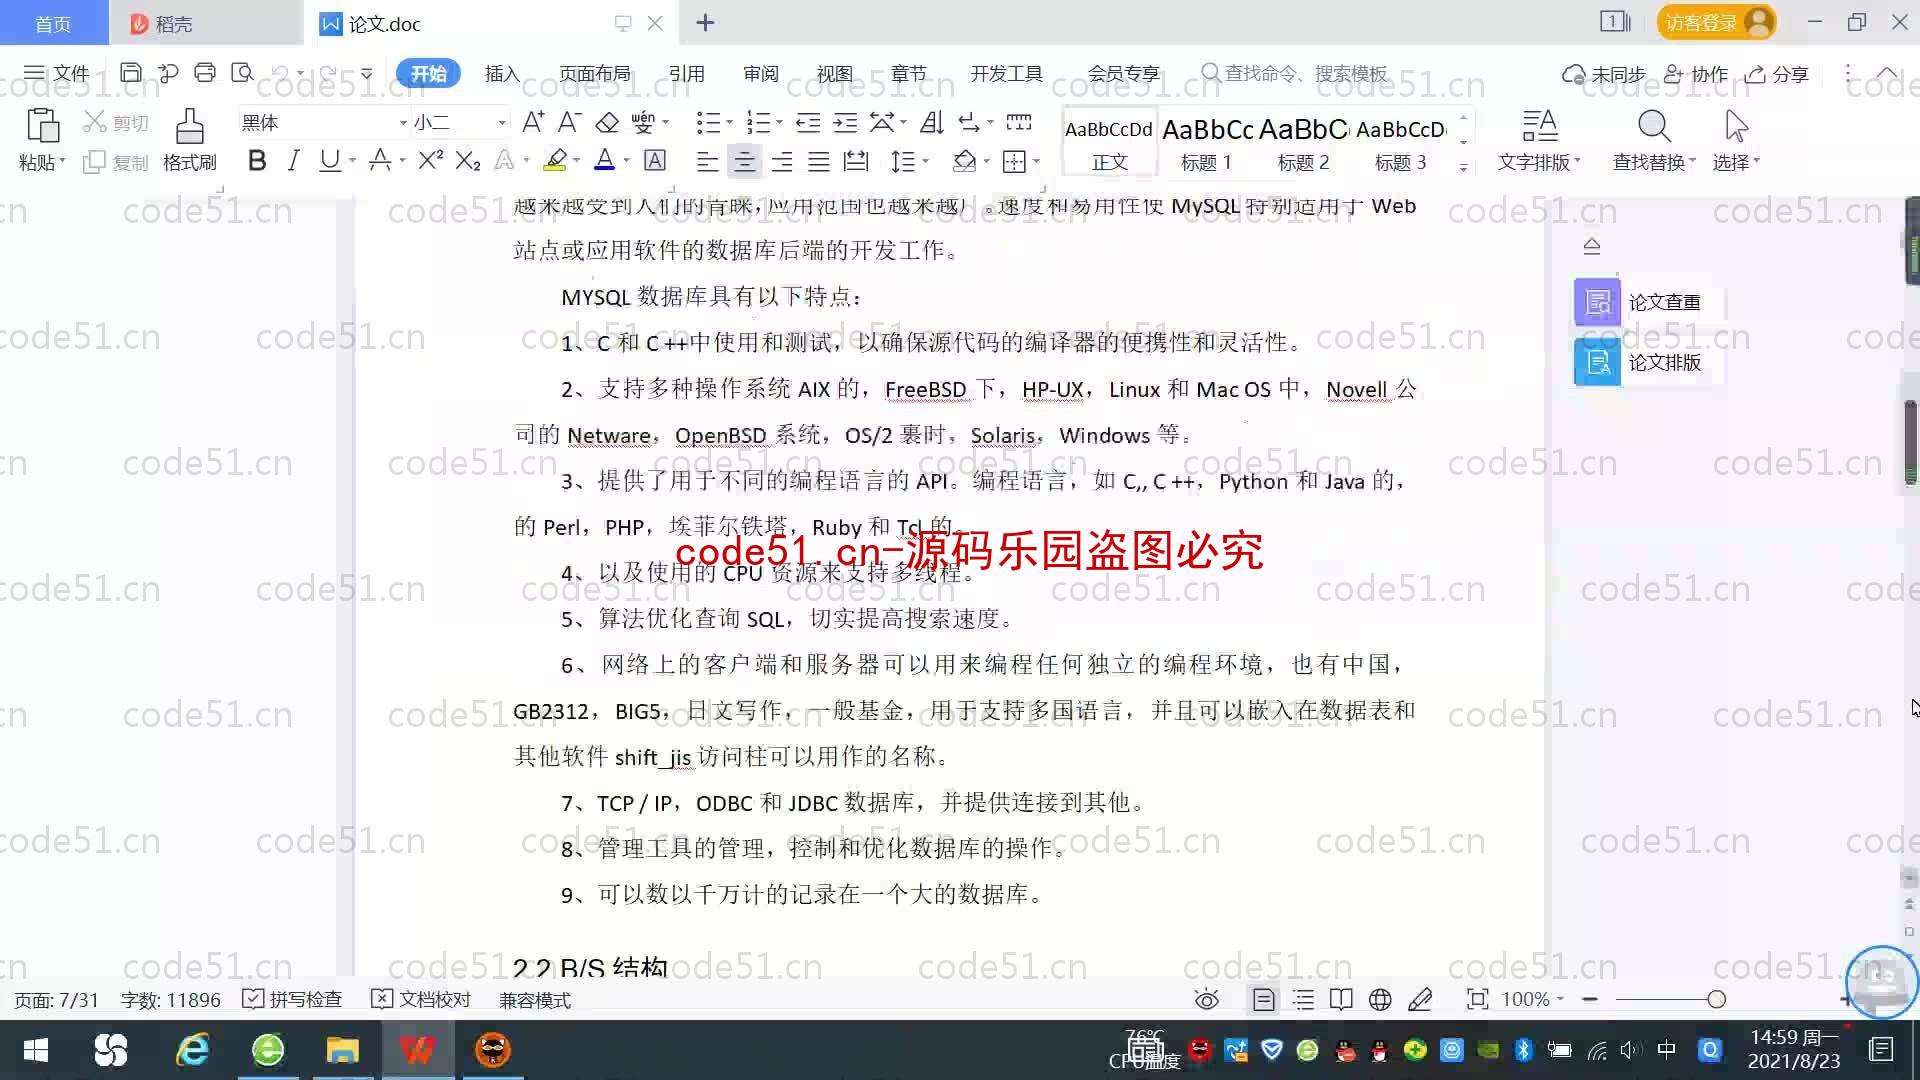Apply font color red A
The width and height of the screenshot is (1920, 1080).
[604, 160]
